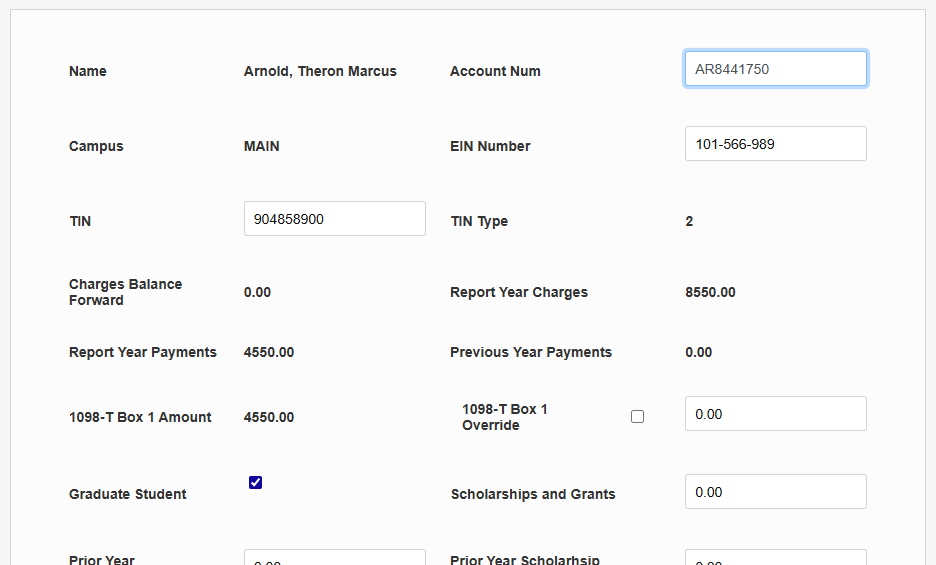The height and width of the screenshot is (565, 936).
Task: Click the TIN Type value 2
Action: 689,221
